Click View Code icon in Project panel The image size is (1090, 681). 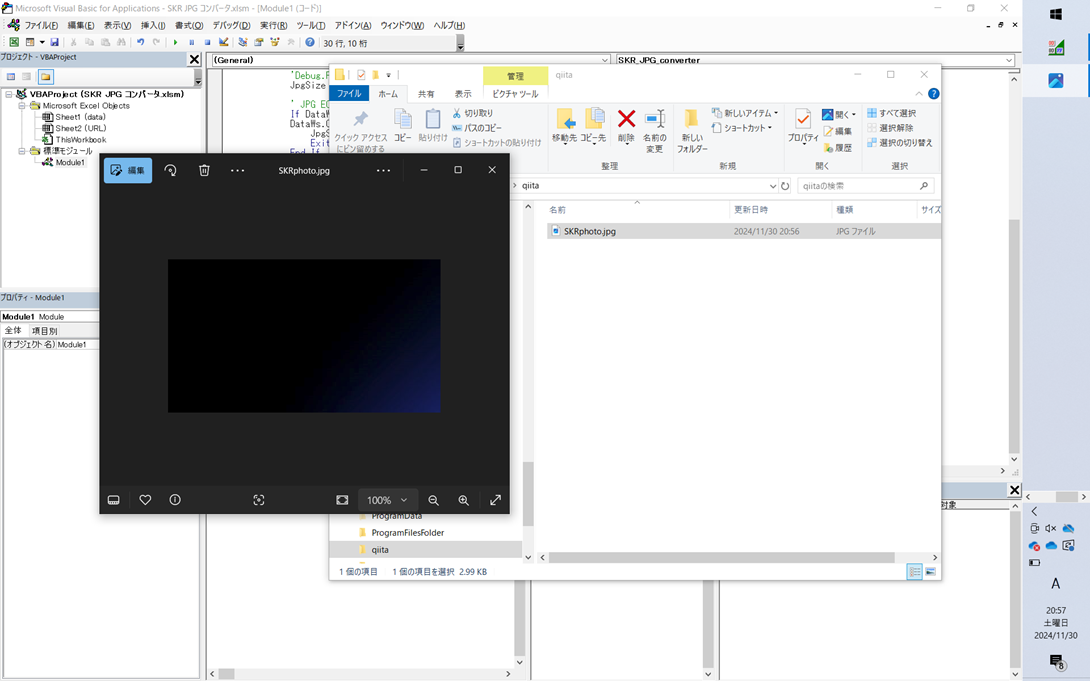(x=11, y=76)
